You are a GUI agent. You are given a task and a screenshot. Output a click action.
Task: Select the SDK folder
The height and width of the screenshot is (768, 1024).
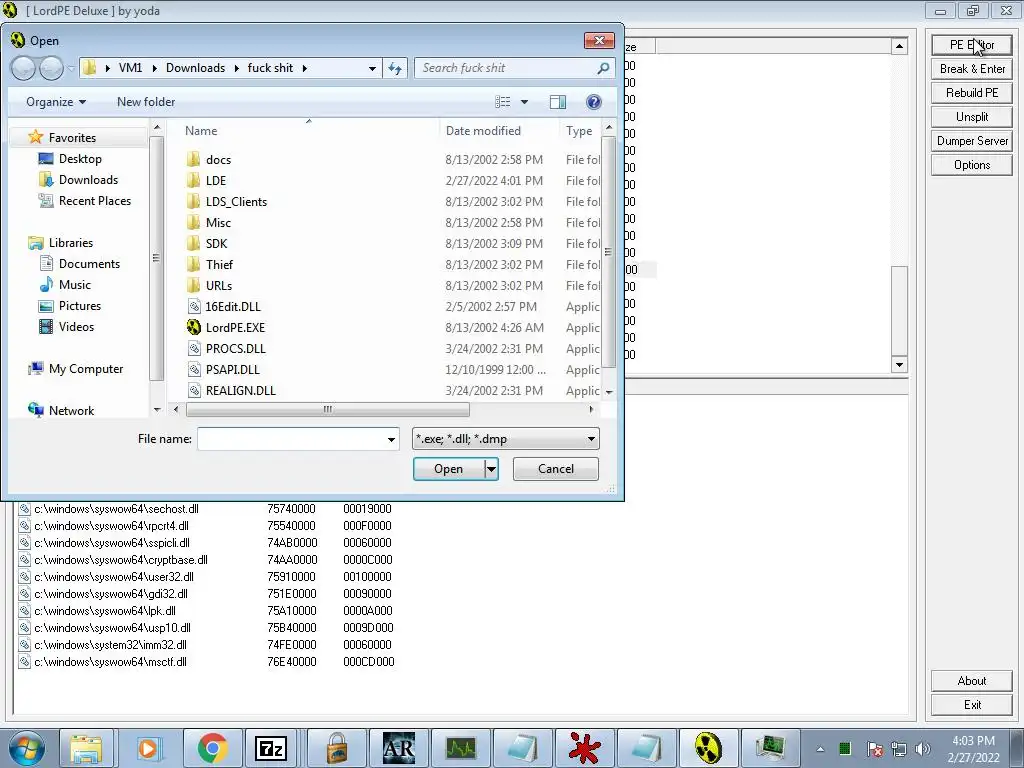tap(216, 244)
